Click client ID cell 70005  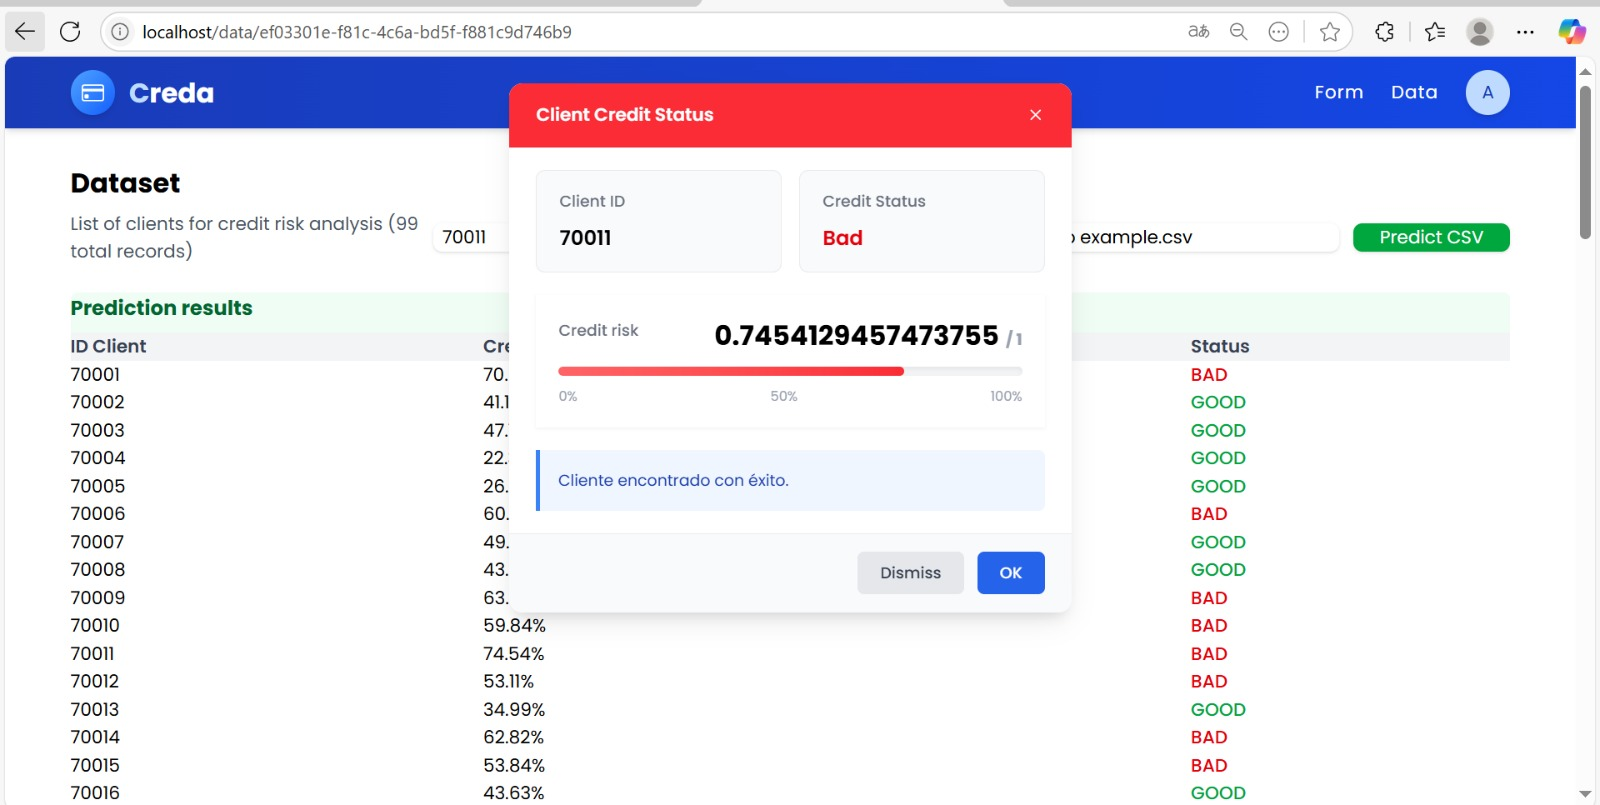(x=97, y=486)
